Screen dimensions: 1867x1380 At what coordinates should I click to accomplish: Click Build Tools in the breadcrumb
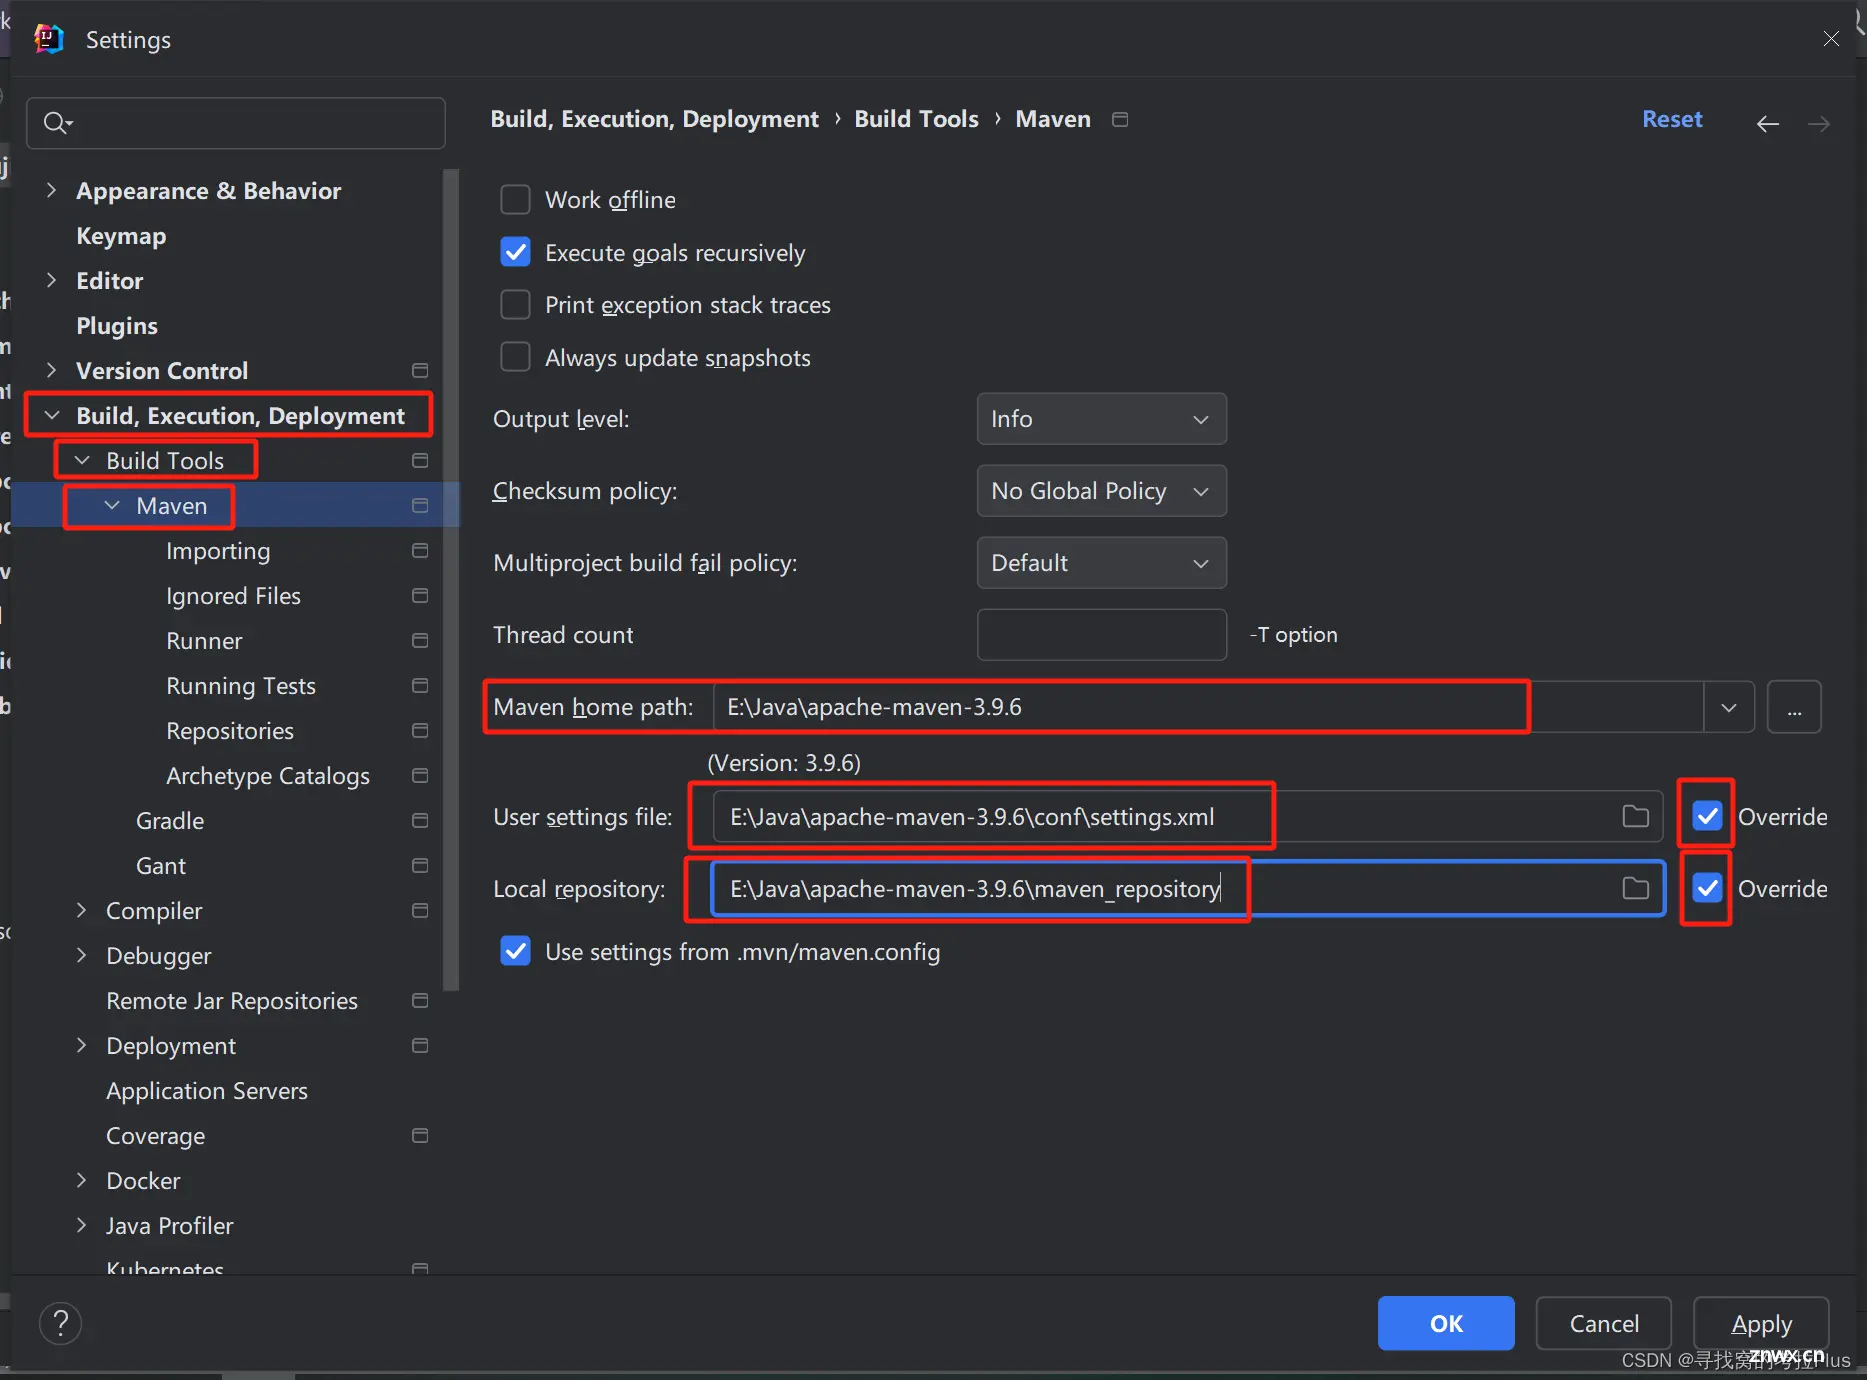tap(916, 119)
